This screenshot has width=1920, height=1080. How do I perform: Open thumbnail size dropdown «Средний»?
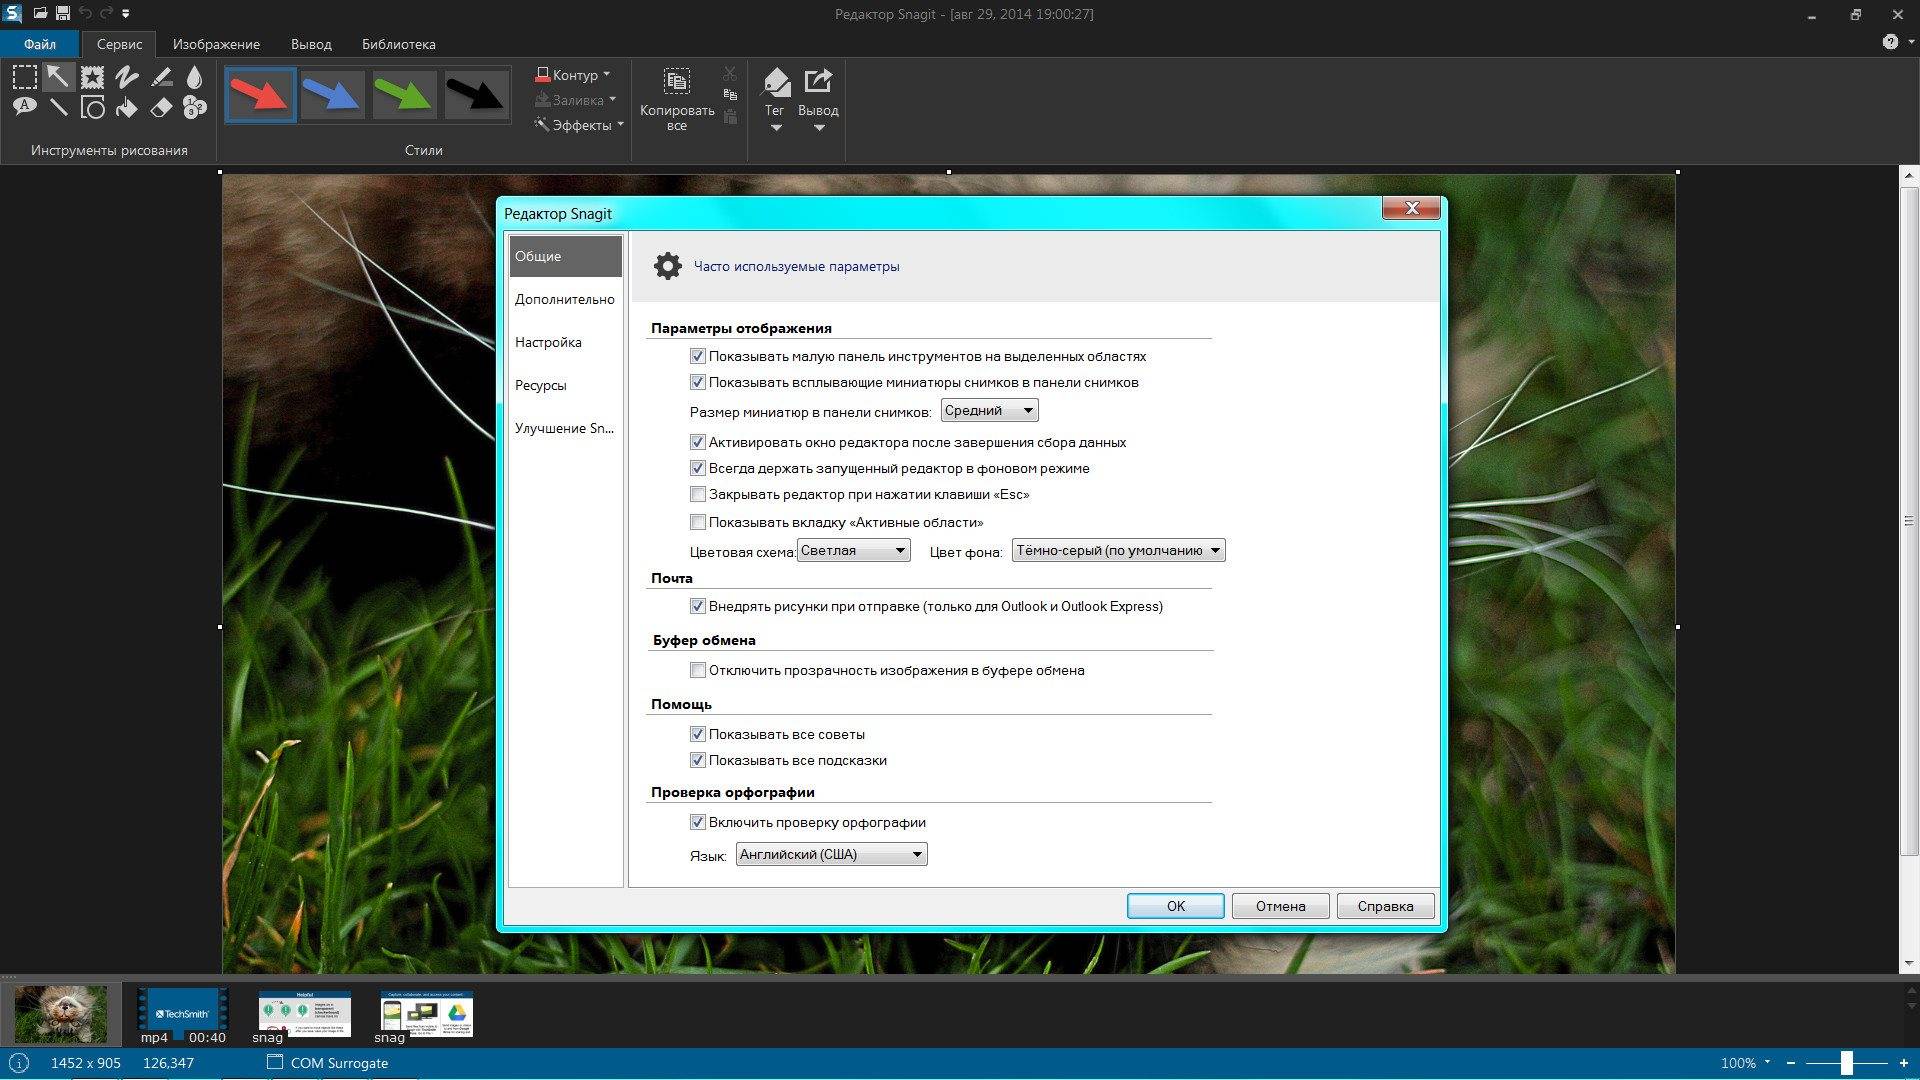click(x=989, y=410)
